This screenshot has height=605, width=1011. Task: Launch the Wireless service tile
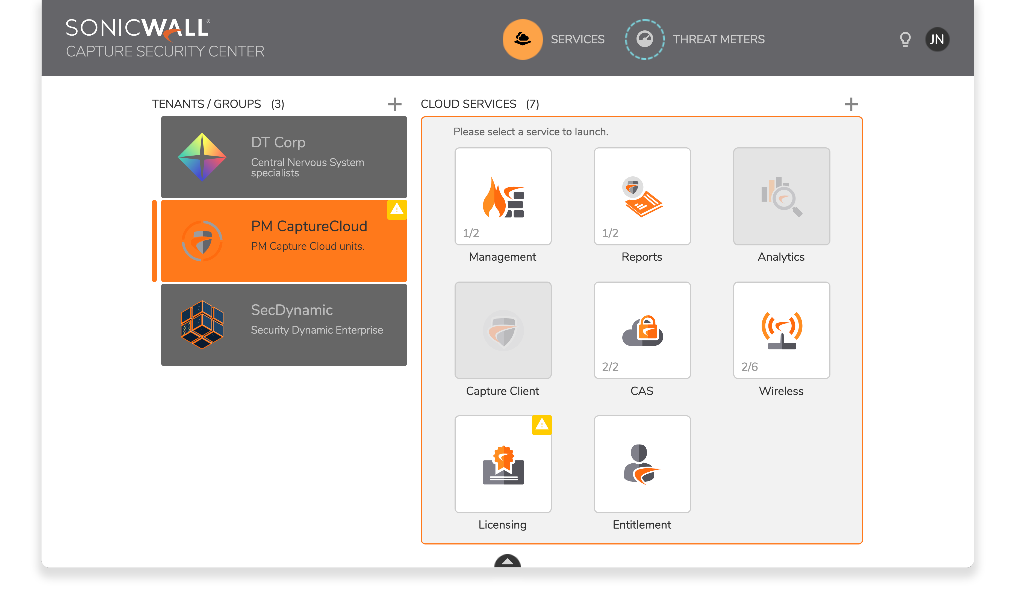(781, 330)
